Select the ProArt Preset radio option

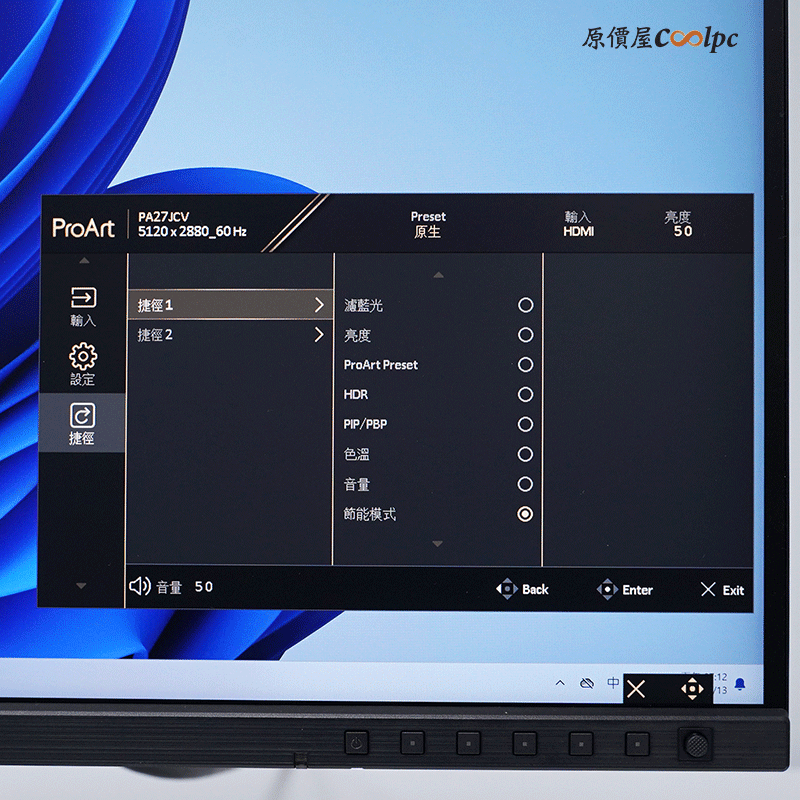(526, 365)
